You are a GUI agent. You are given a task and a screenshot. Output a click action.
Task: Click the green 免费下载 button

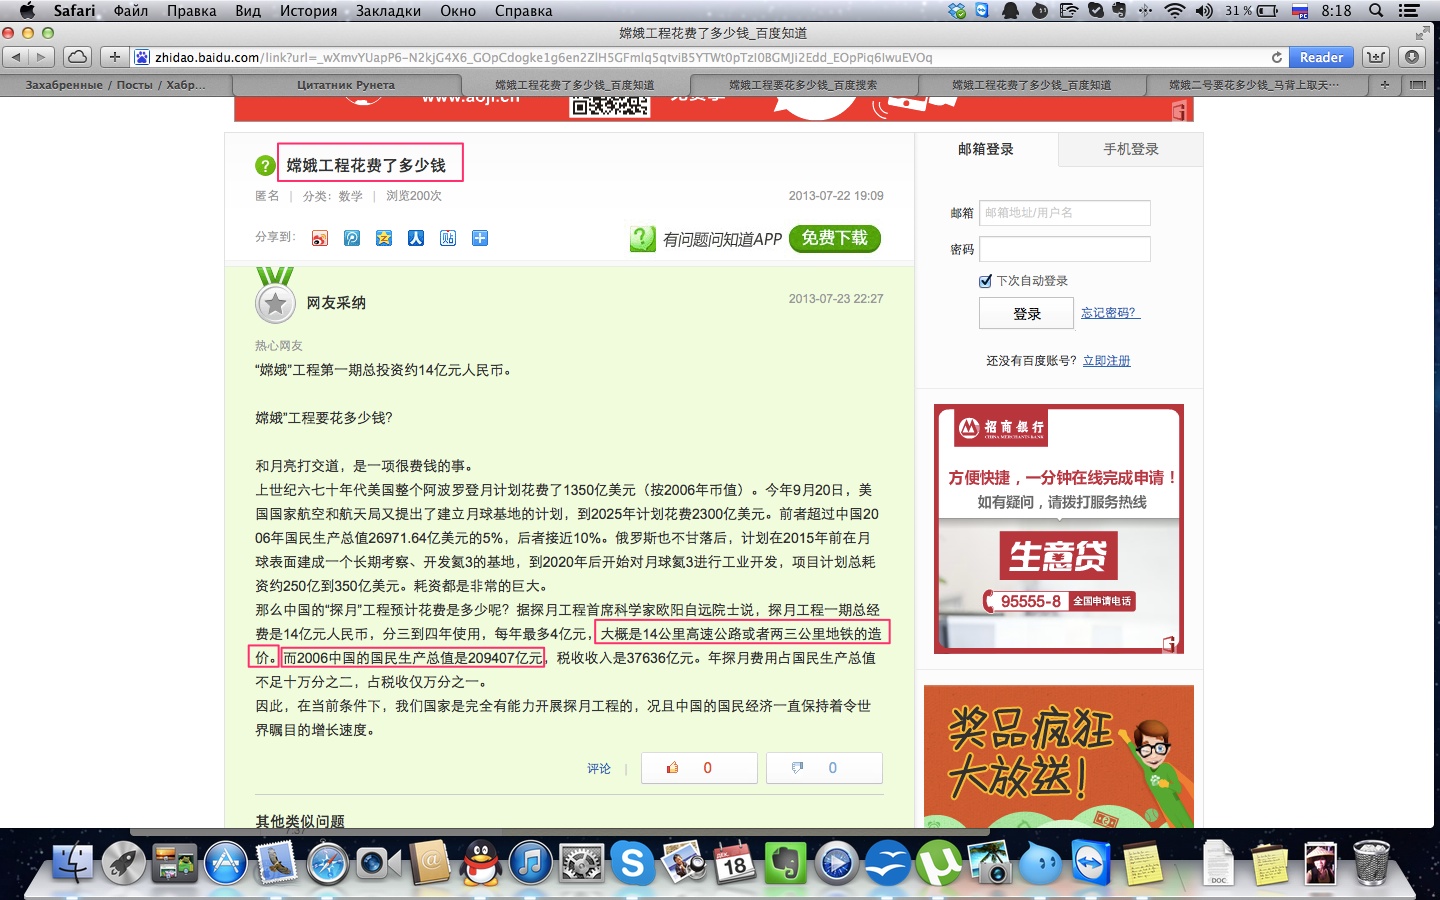coord(834,238)
